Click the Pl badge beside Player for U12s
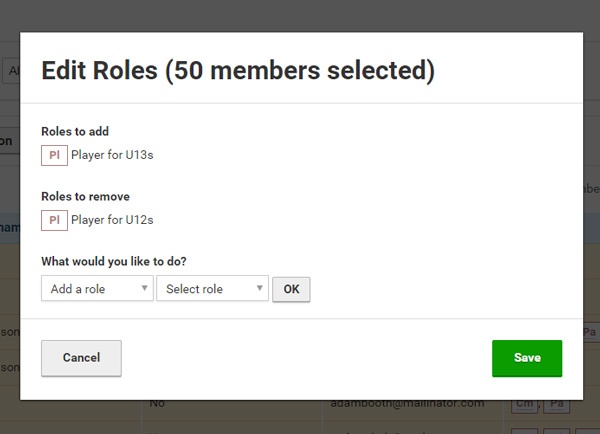Screen dimensions: 600x434 [54, 220]
